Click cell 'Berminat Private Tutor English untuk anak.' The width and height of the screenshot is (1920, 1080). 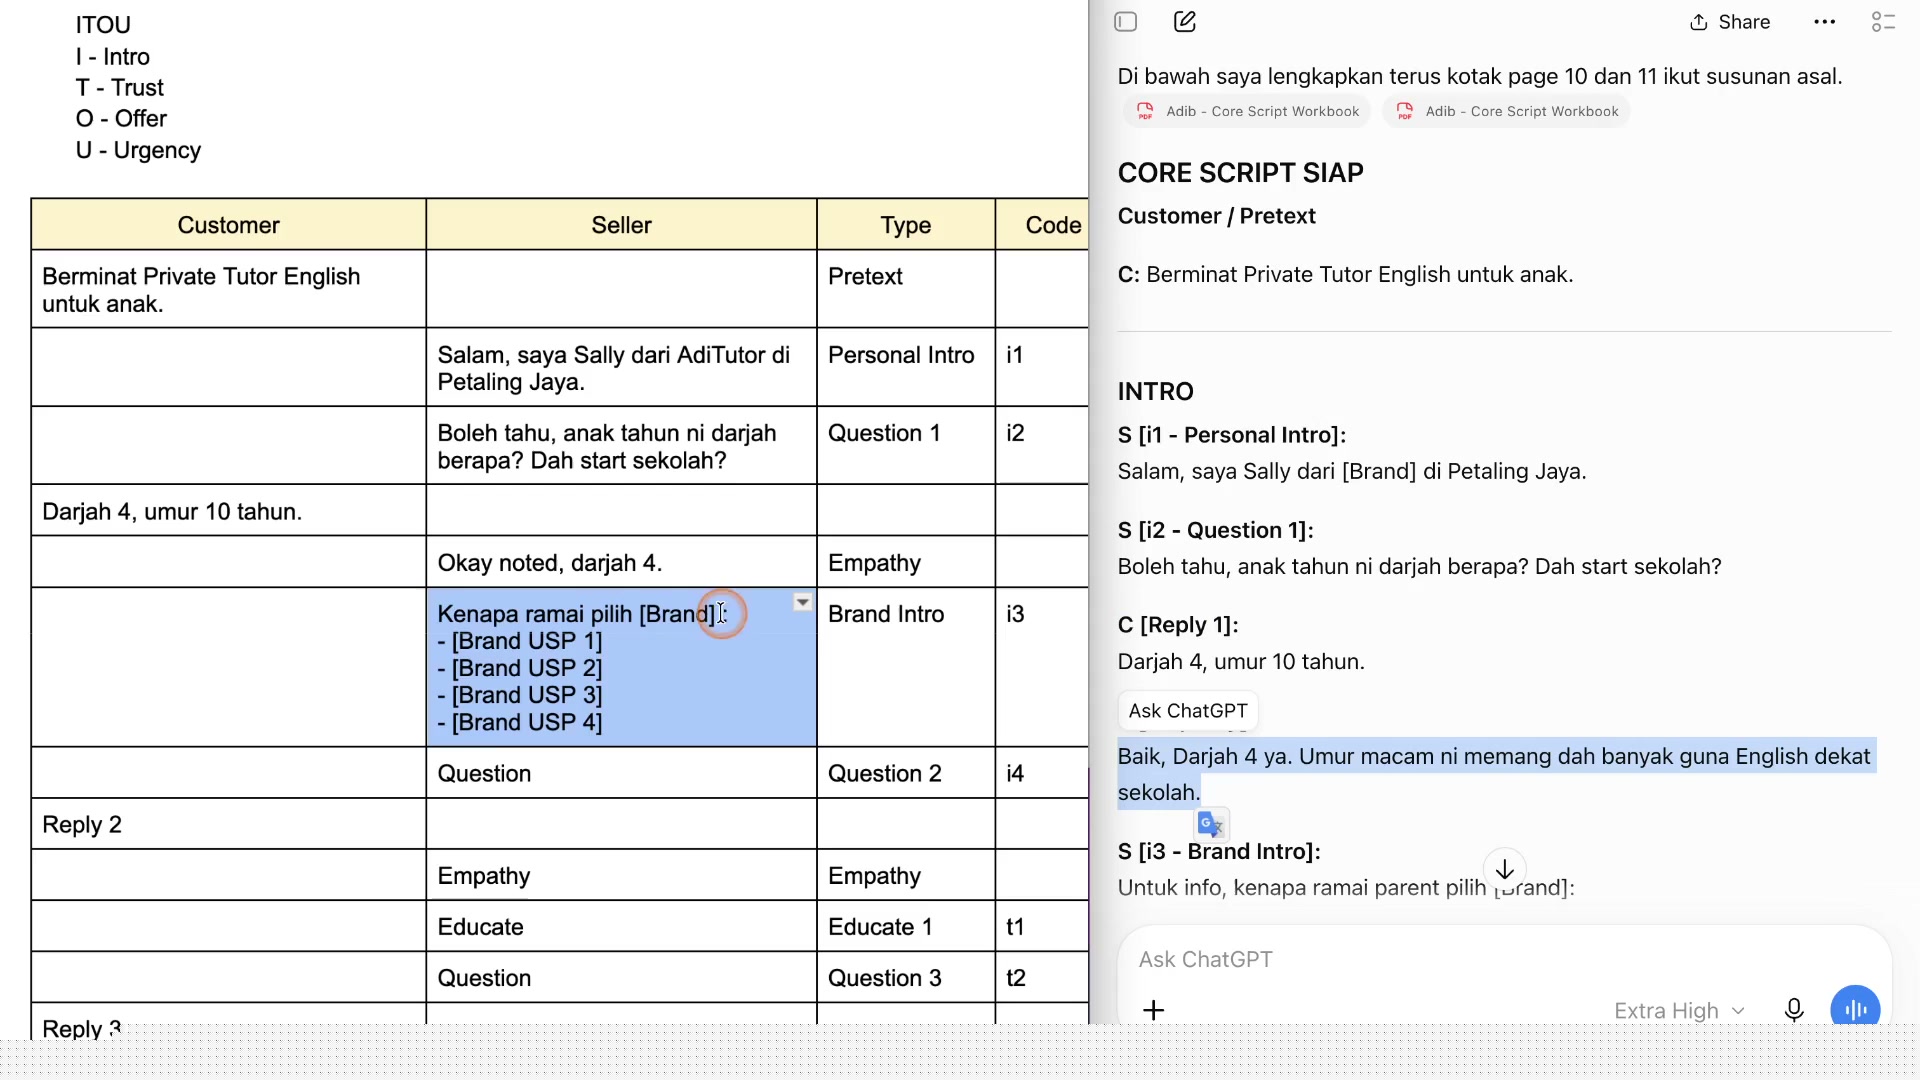click(x=228, y=289)
